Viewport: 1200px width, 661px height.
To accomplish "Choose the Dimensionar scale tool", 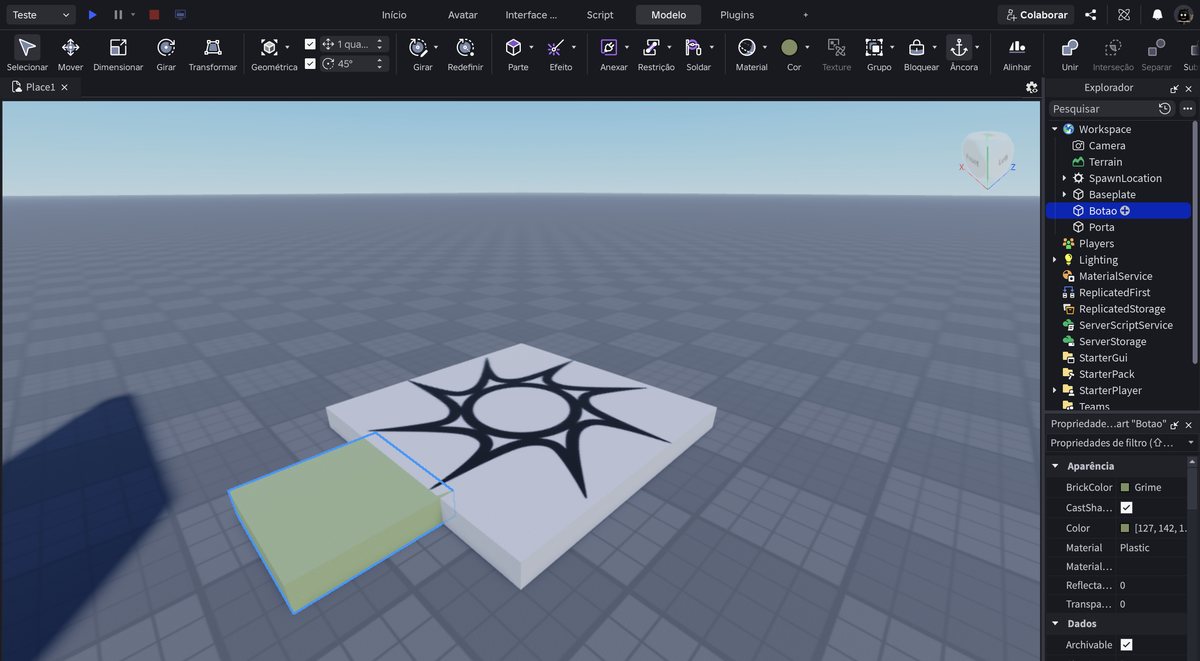I will pos(118,53).
